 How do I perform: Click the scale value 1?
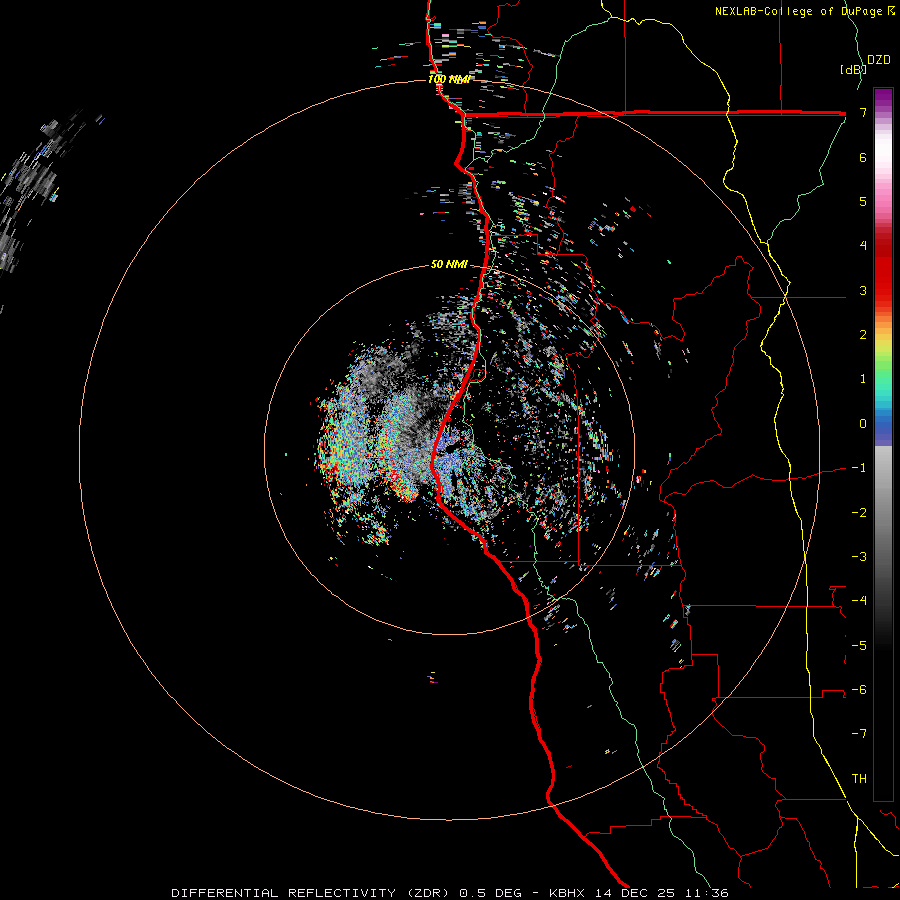pos(863,379)
